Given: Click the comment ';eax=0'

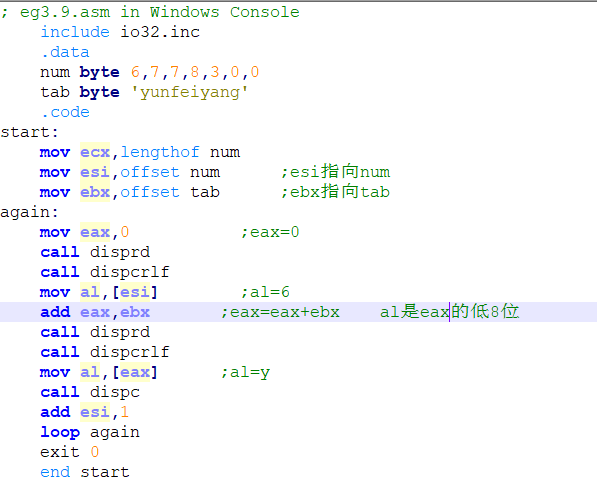Looking at the screenshot, I should click(270, 232).
